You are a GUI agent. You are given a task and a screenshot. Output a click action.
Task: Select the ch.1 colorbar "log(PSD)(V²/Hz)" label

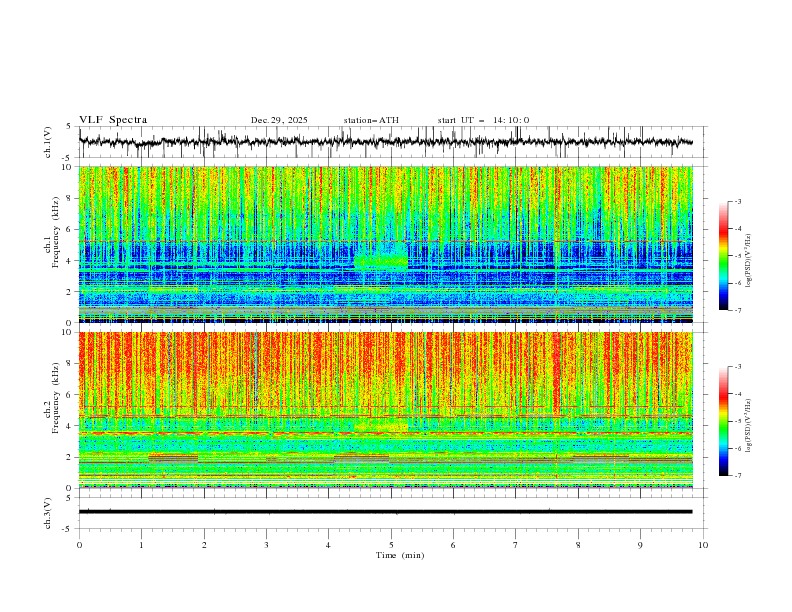pos(748,261)
